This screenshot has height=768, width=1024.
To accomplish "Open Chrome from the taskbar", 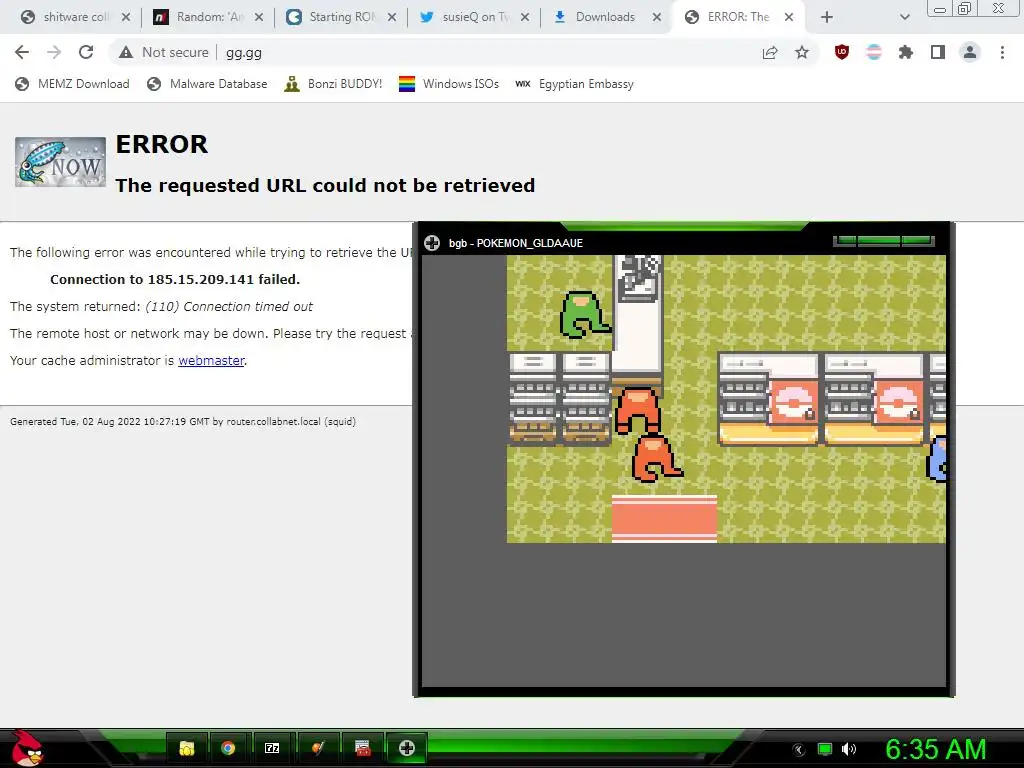I will click(228, 748).
